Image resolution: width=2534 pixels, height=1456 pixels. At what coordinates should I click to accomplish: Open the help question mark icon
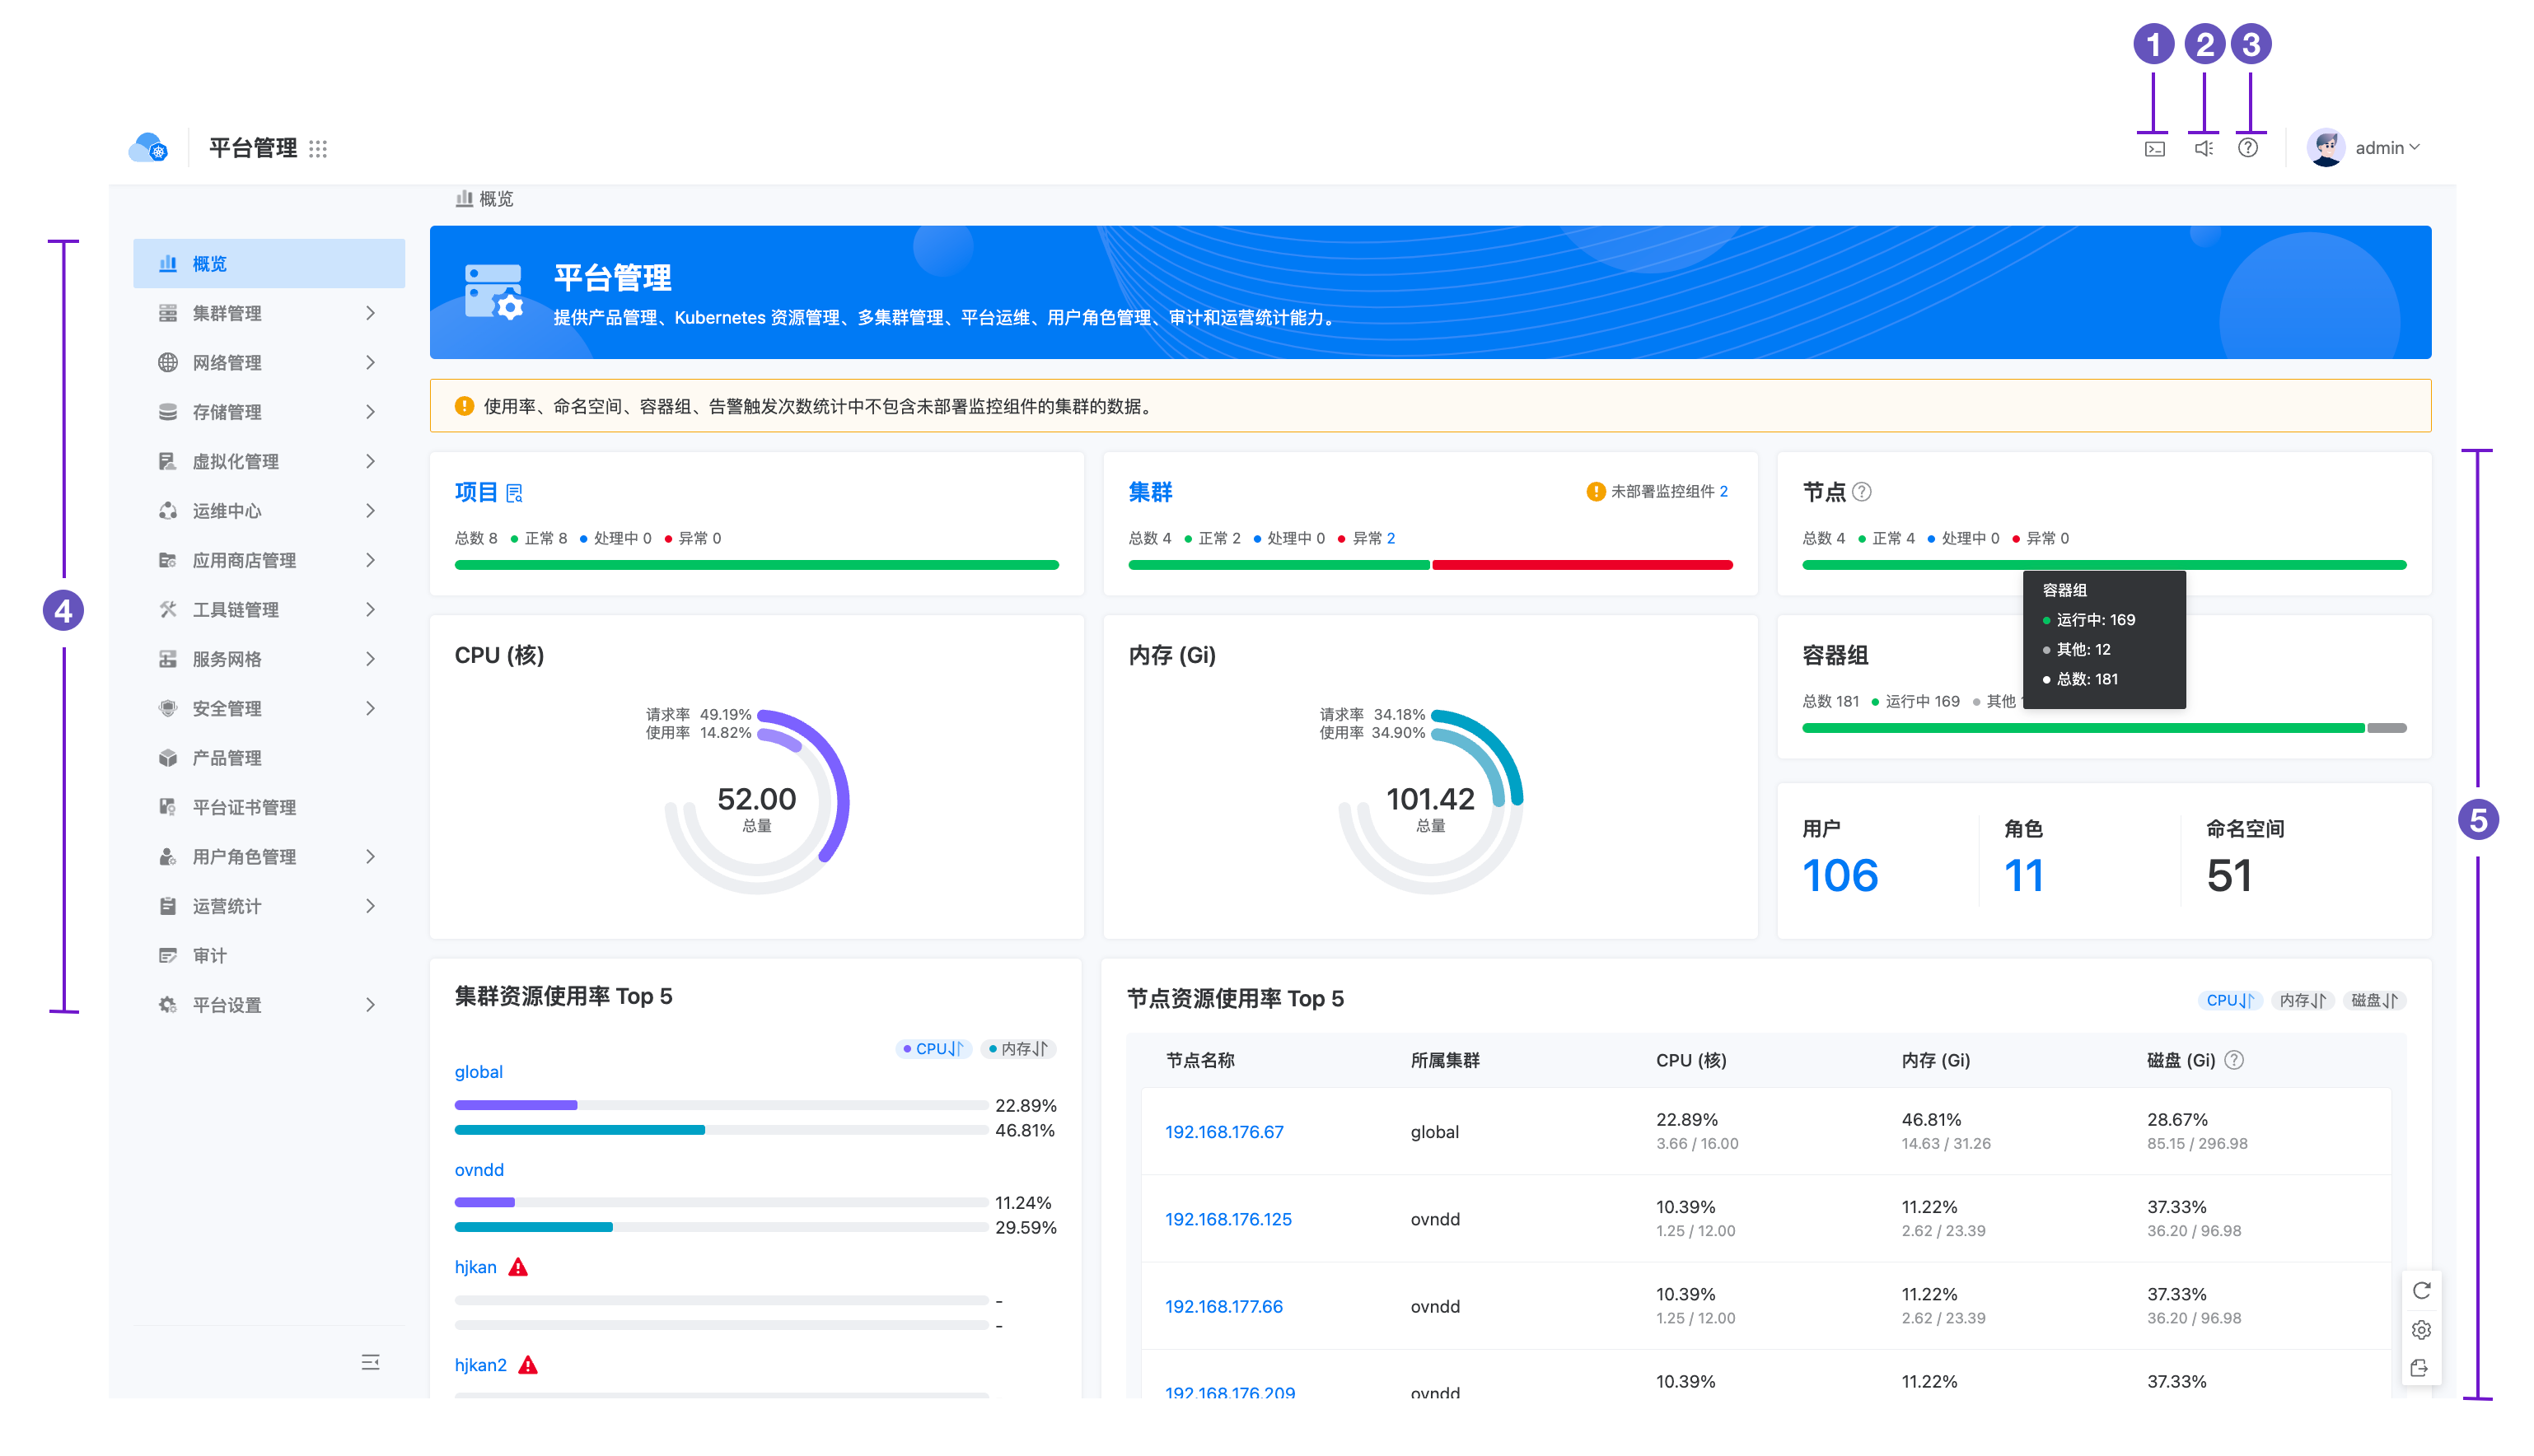click(x=2247, y=148)
